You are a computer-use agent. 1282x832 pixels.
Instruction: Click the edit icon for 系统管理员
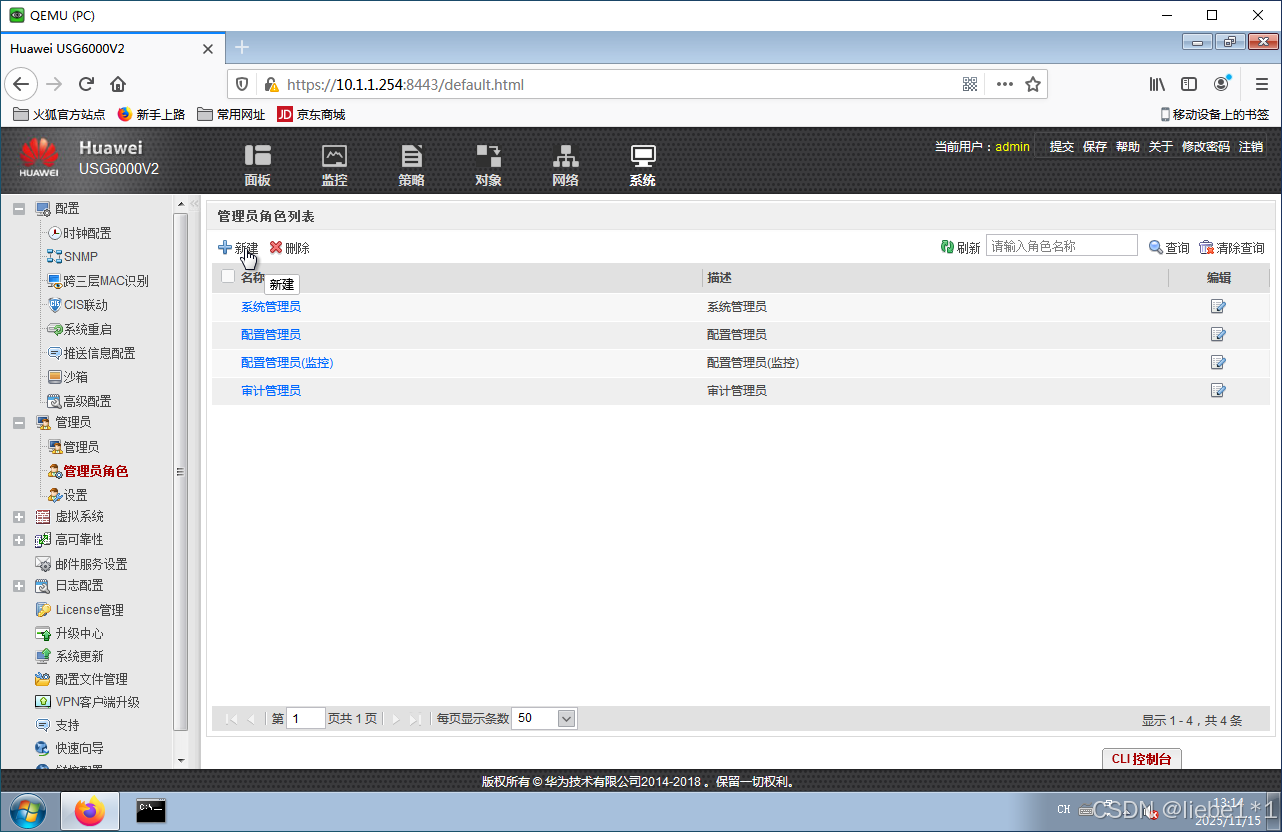pyautogui.click(x=1218, y=306)
